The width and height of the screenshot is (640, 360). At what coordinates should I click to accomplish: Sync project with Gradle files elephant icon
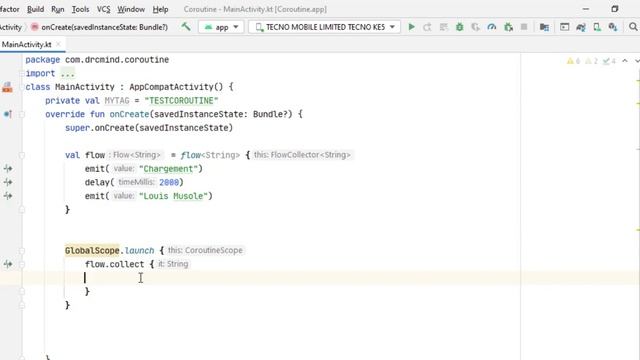click(x=581, y=27)
